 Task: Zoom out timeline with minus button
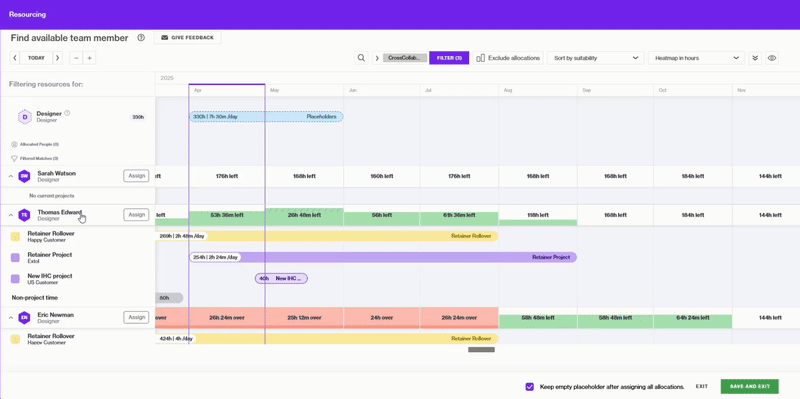tap(77, 58)
